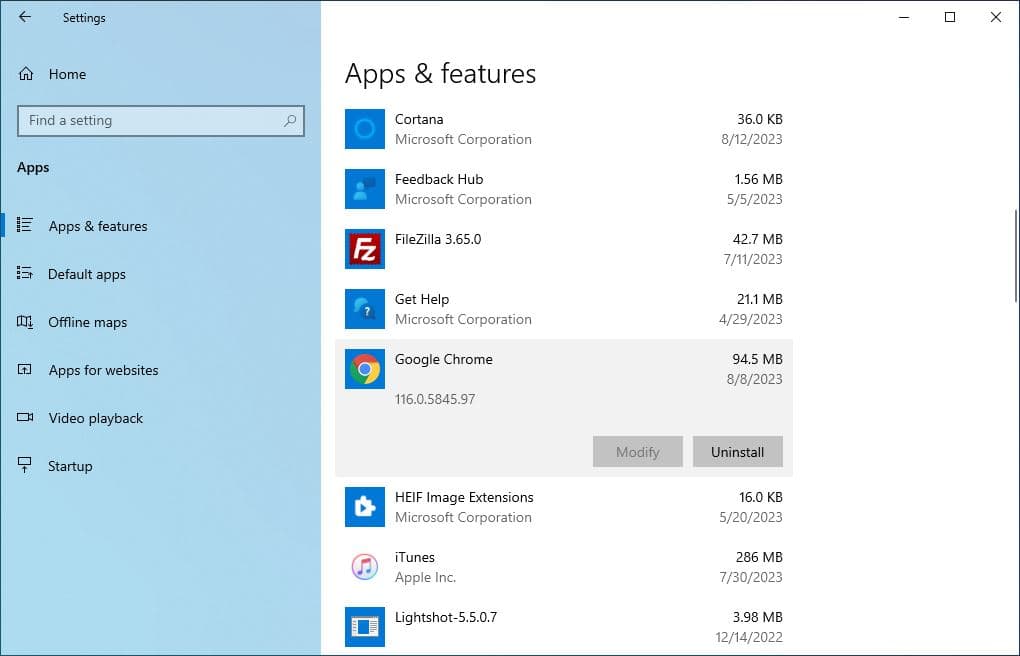
Task: Click the vertical scrollbar thumb
Action: [1015, 256]
